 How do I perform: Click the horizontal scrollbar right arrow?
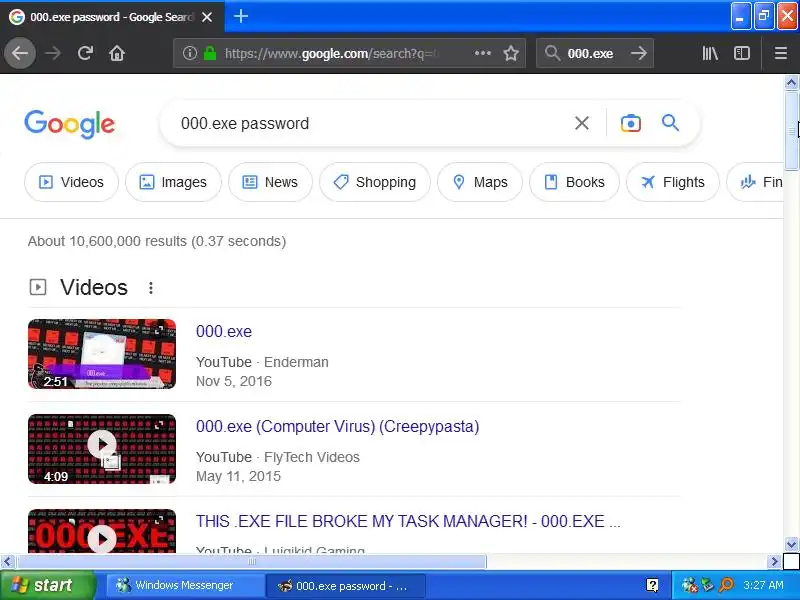(774, 562)
